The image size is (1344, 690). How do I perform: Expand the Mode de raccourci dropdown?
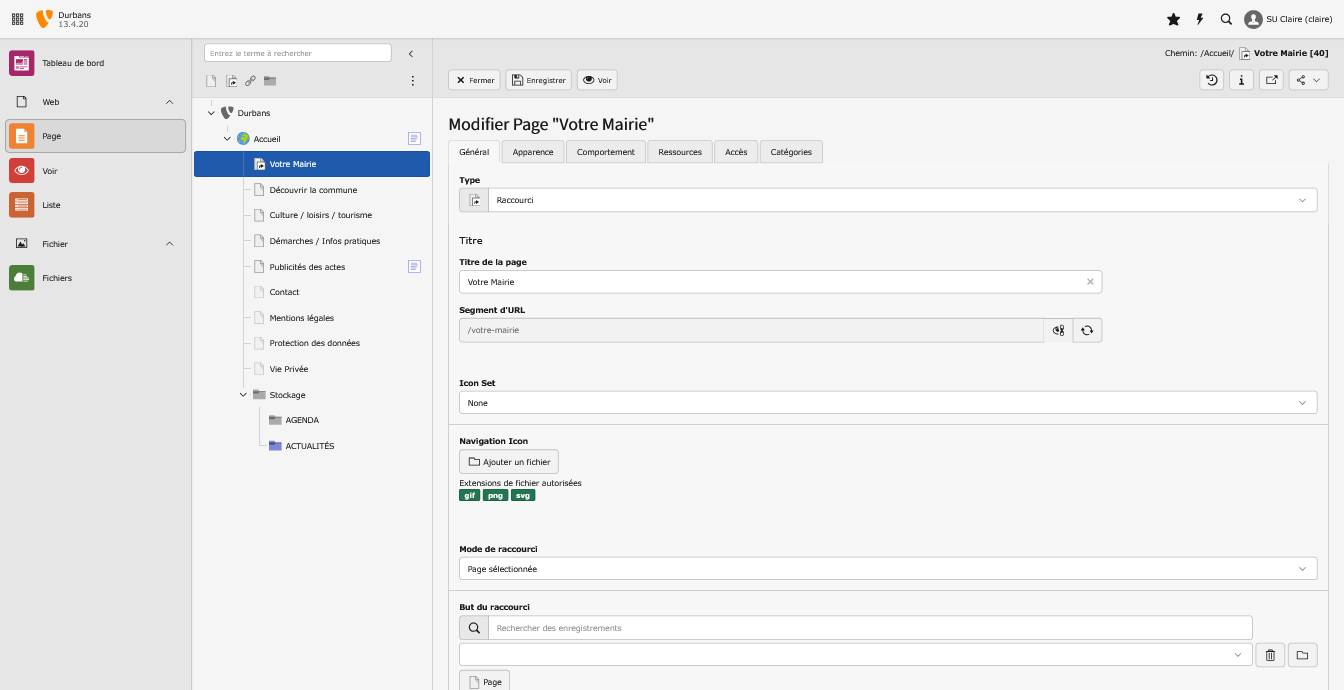[888, 569]
